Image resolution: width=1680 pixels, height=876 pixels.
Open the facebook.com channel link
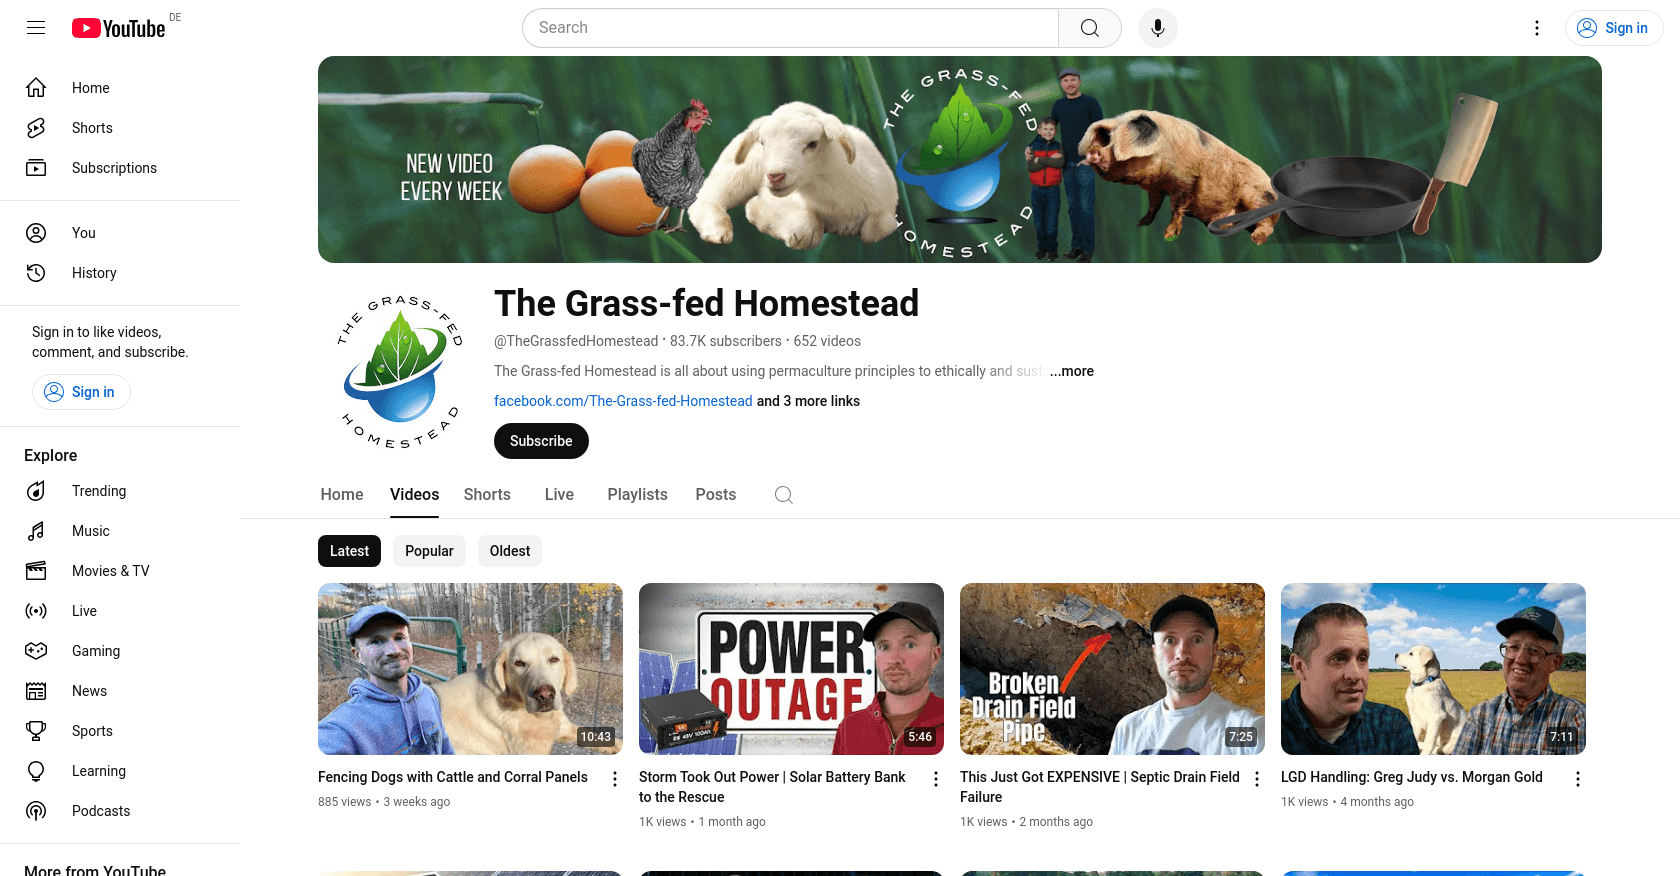[623, 401]
